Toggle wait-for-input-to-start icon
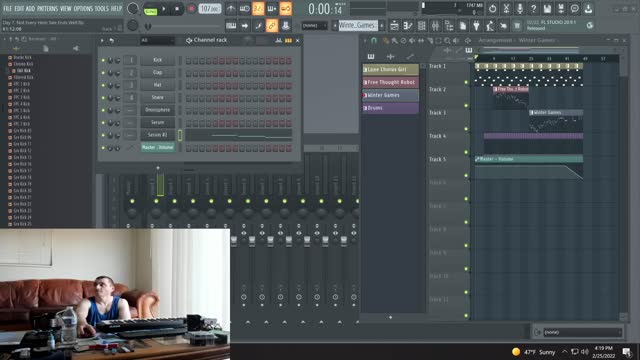The height and width of the screenshot is (360, 640). coord(244,9)
